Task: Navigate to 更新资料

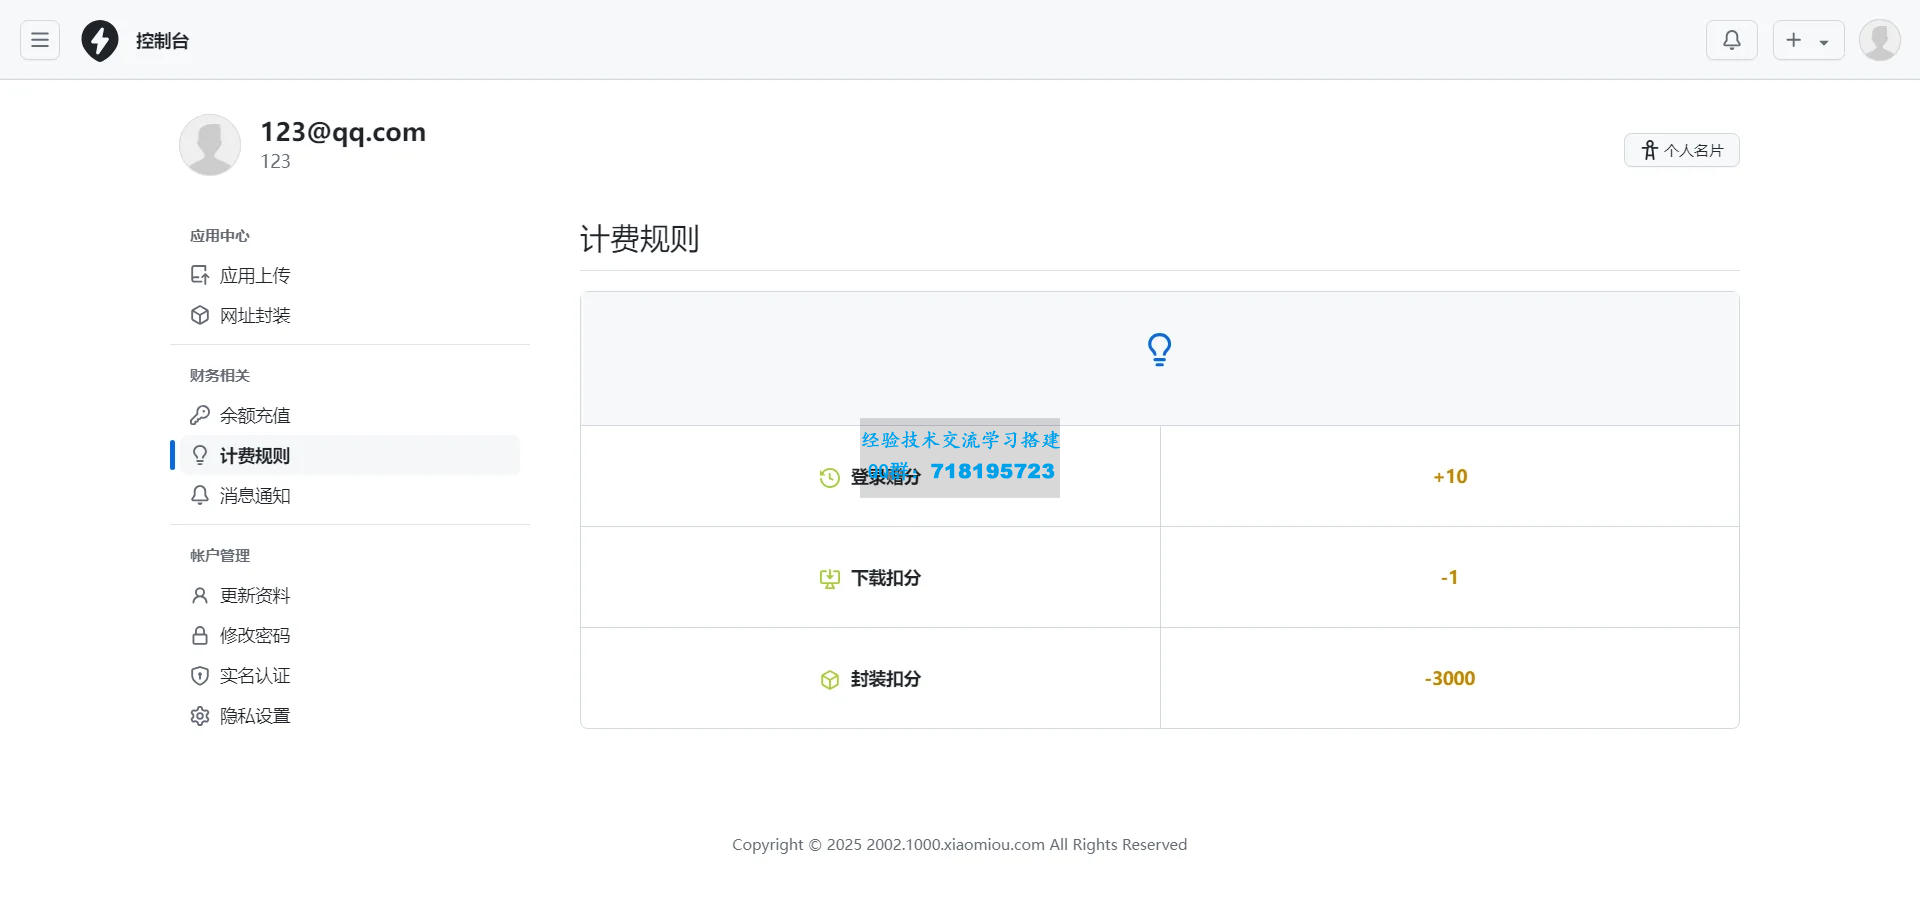Action: coord(254,595)
